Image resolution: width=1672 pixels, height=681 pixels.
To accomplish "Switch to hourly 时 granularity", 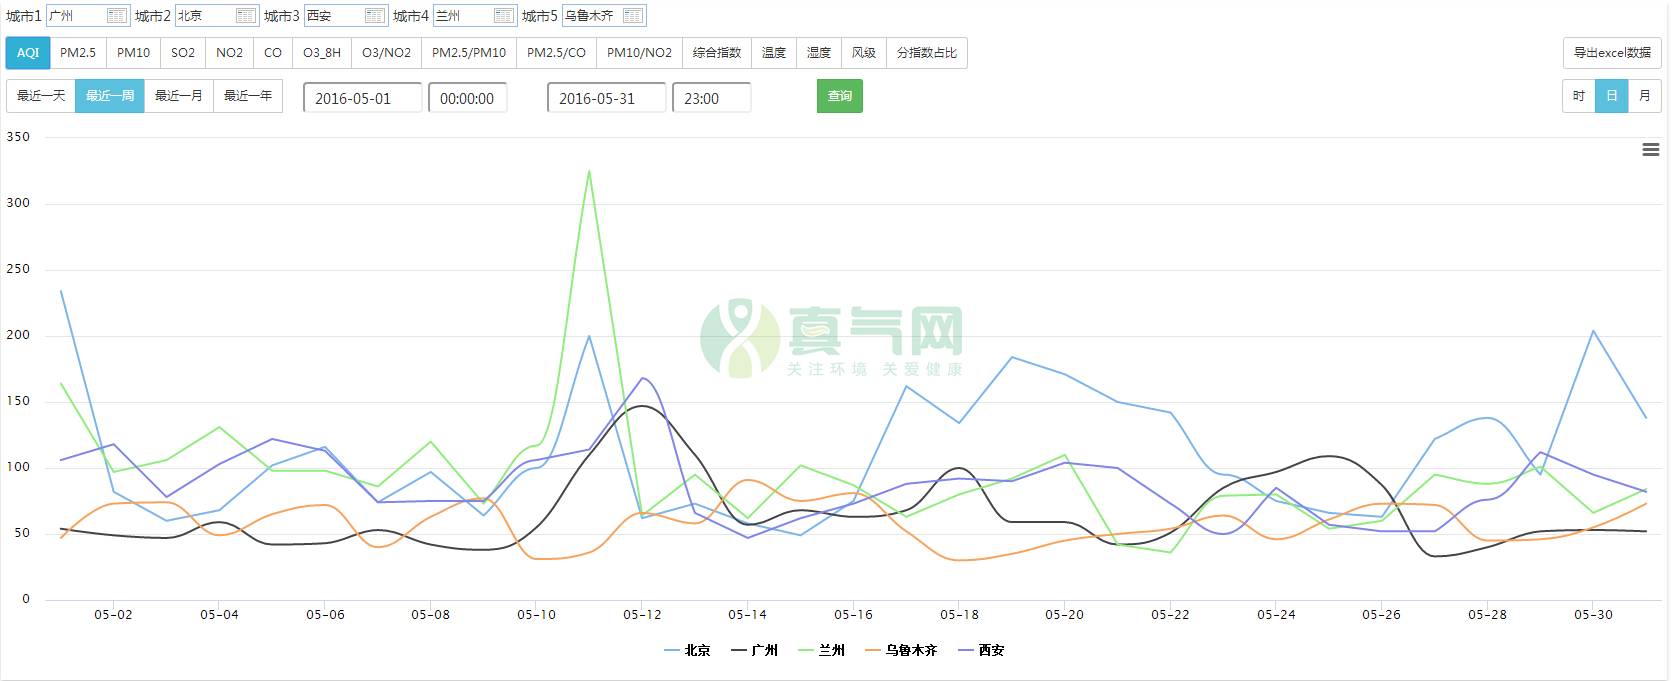I will point(1579,96).
